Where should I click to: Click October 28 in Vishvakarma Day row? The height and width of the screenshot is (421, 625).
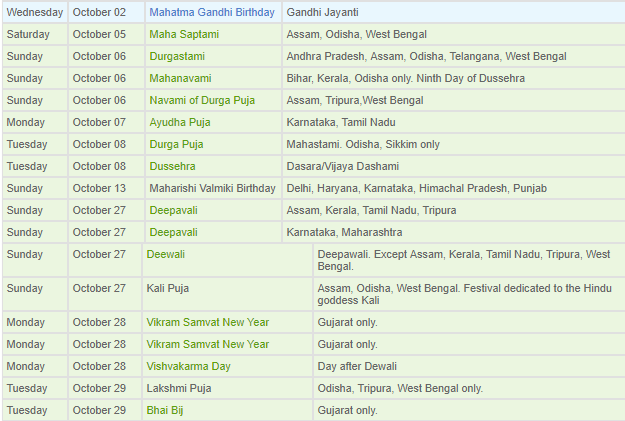105,366
